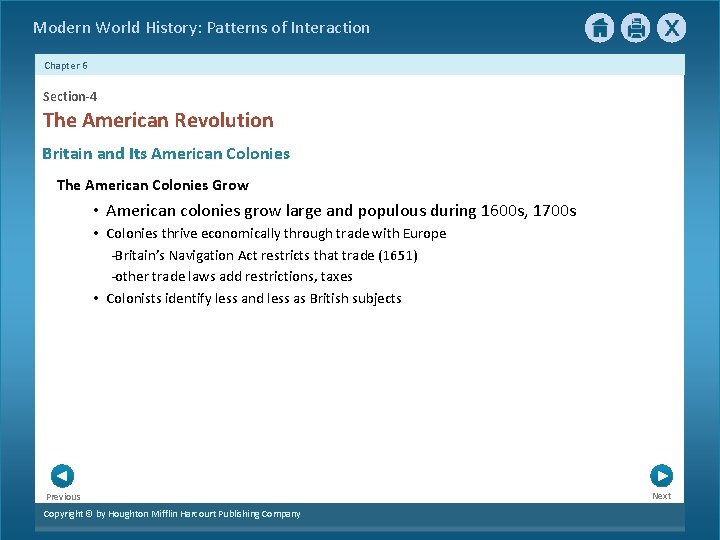Click bullet about colonies growing large and populous
720x540 pixels.
point(341,211)
